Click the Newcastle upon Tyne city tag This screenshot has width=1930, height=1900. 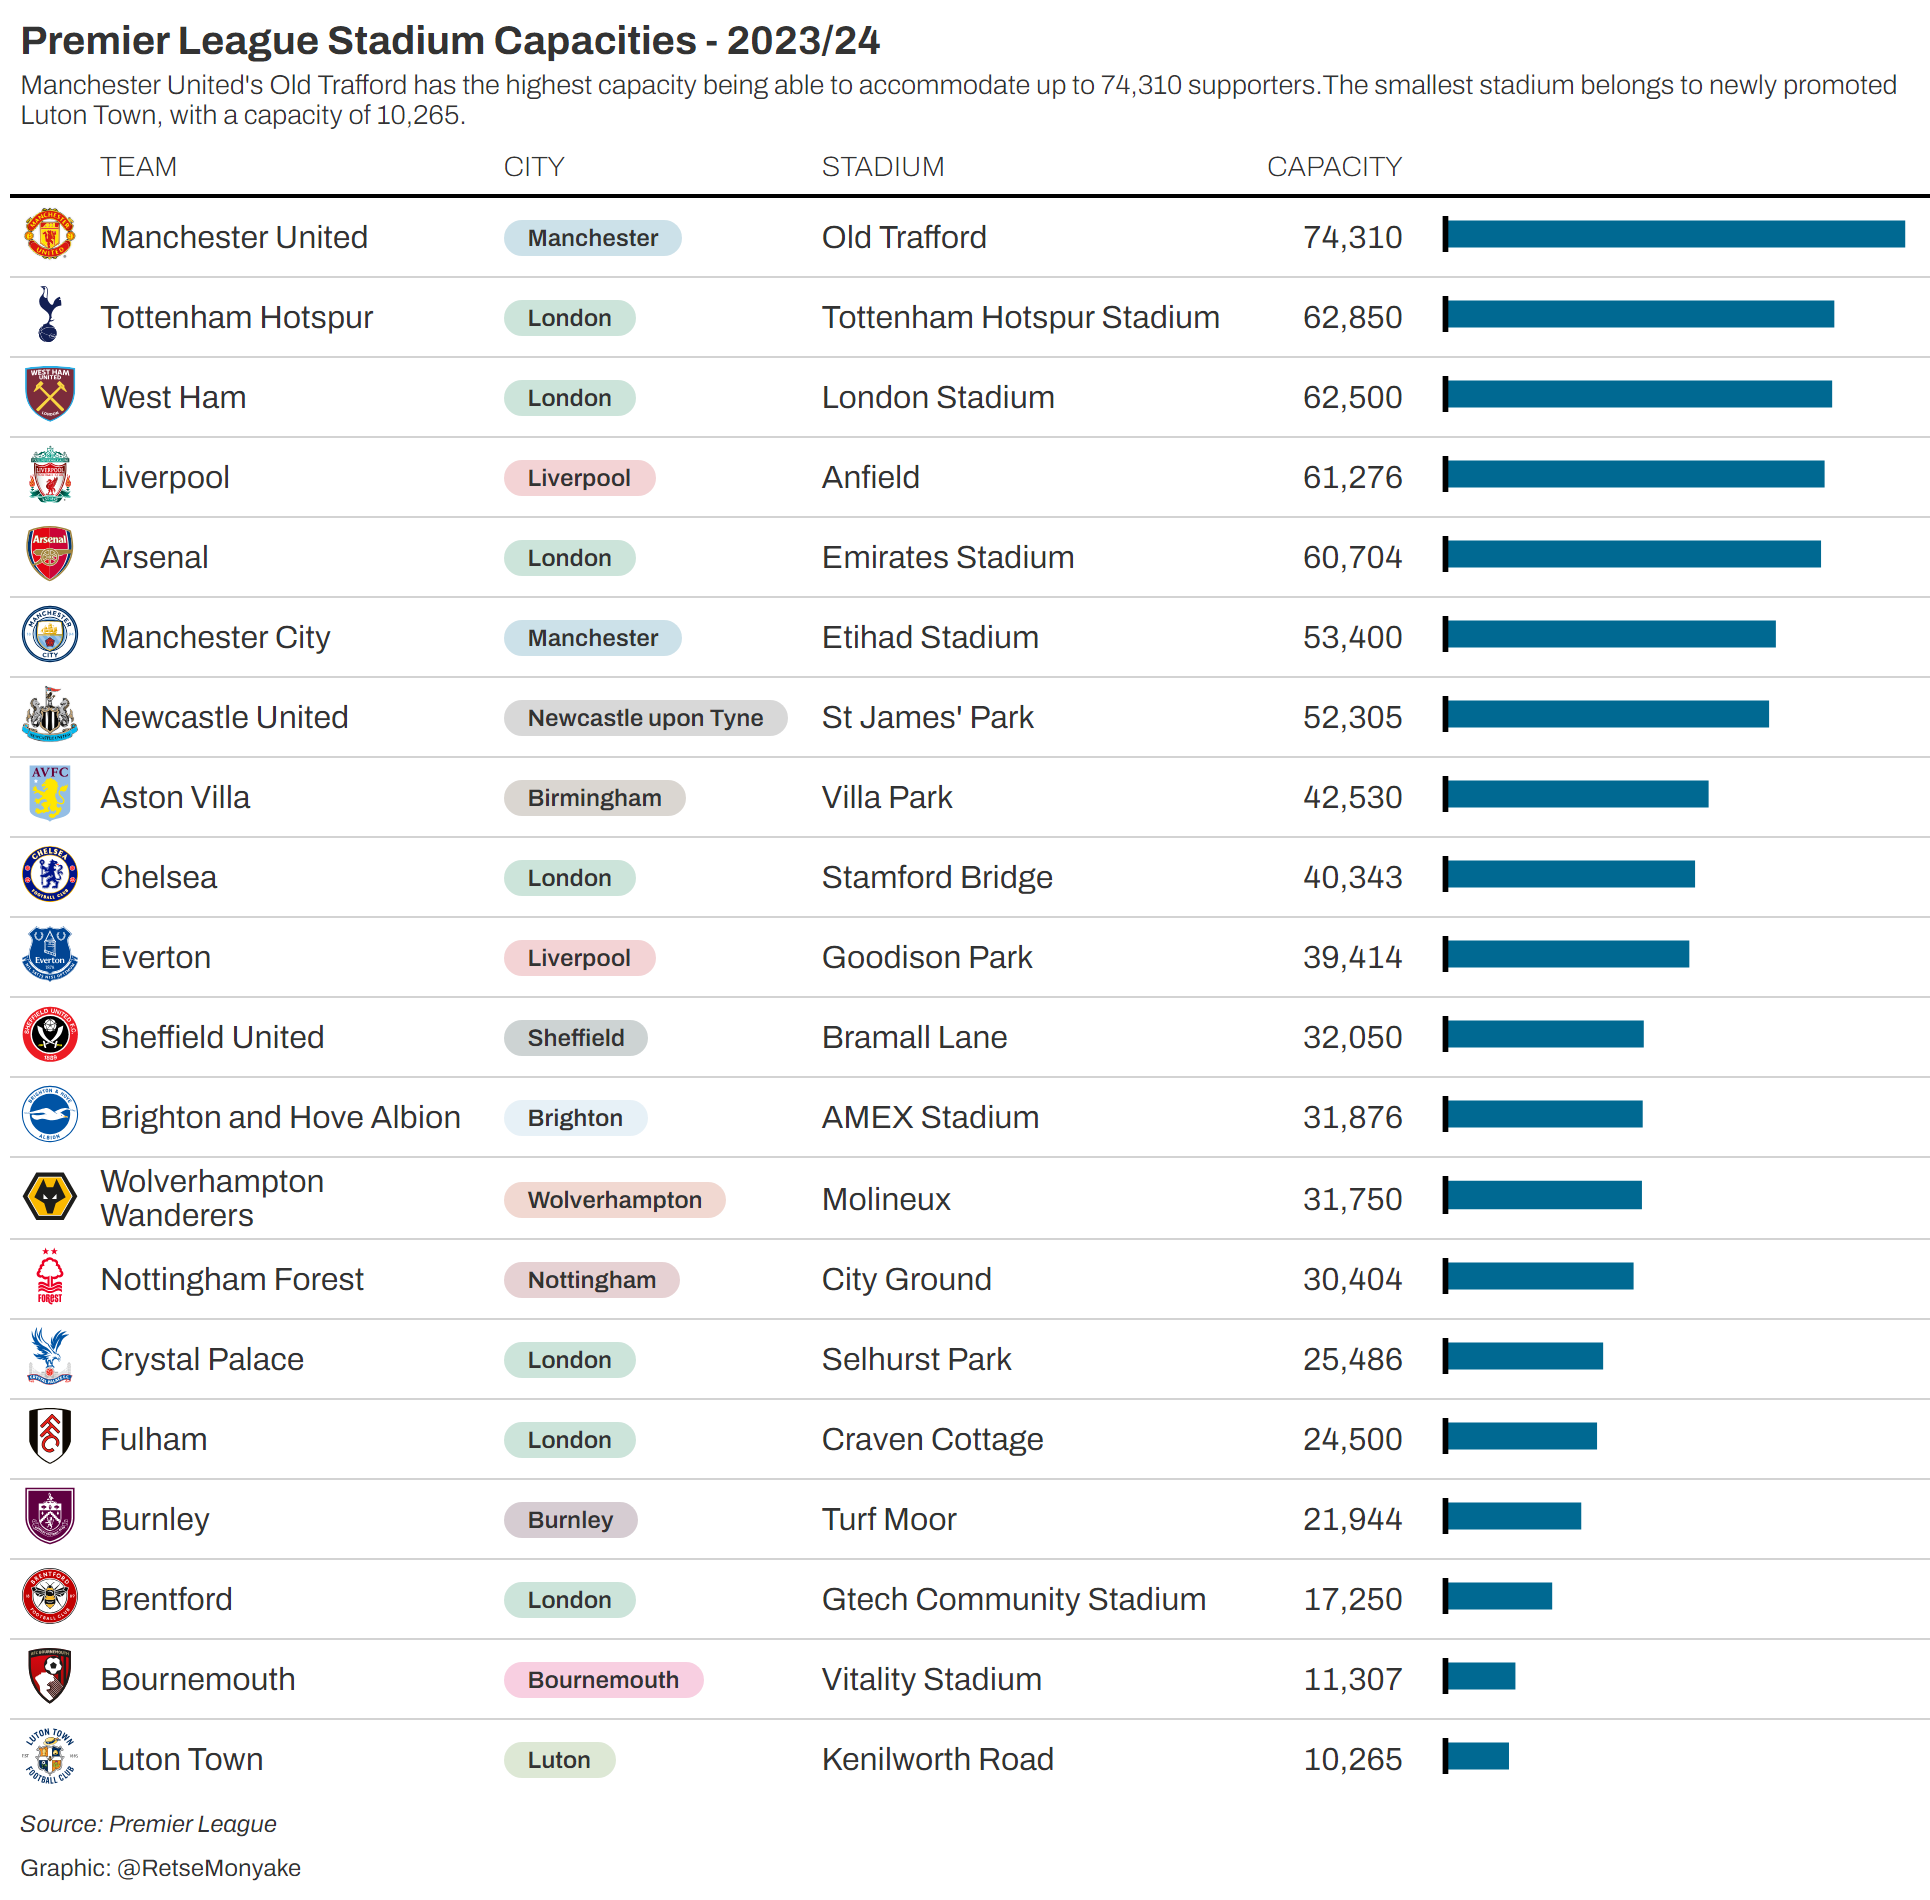(645, 718)
